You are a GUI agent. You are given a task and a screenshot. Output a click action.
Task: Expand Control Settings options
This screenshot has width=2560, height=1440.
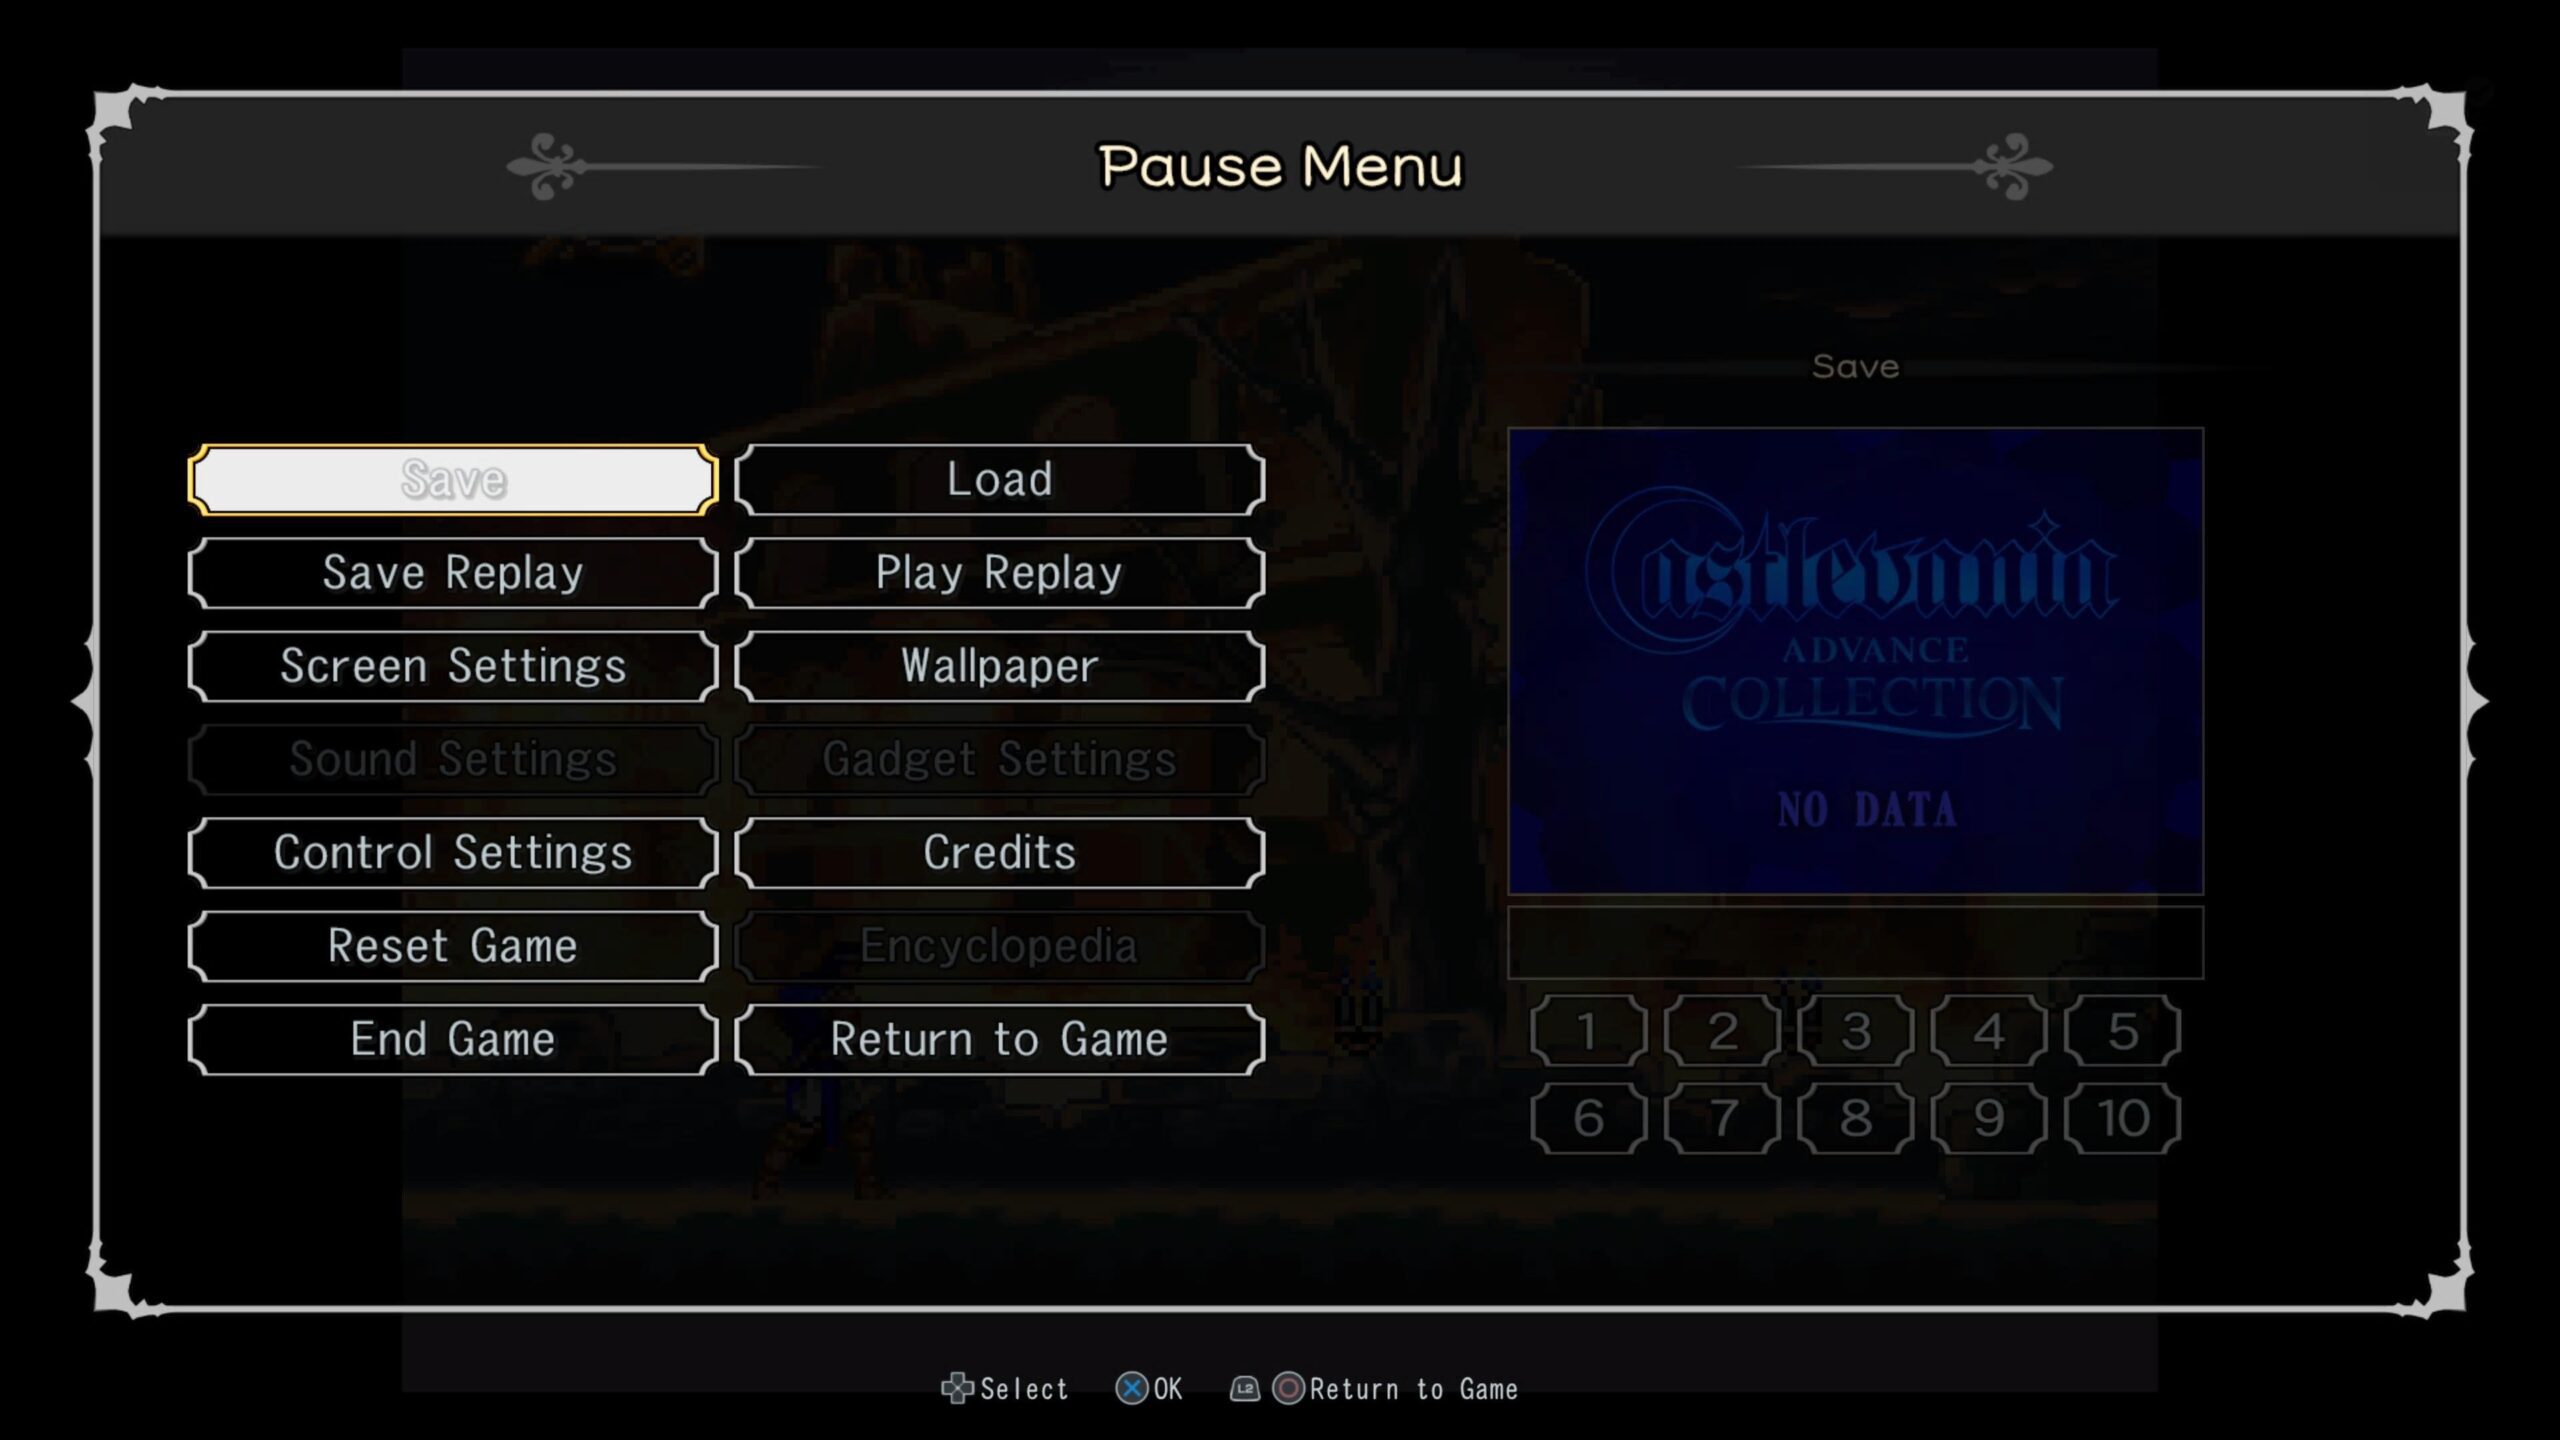click(x=452, y=853)
